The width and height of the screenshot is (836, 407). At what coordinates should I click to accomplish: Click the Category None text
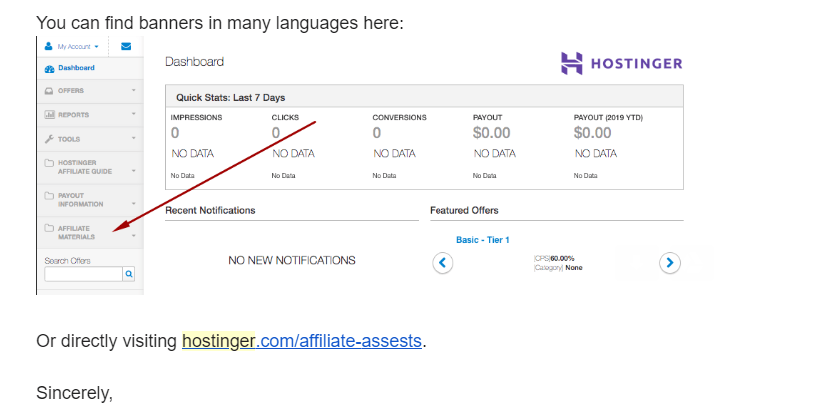[558, 268]
